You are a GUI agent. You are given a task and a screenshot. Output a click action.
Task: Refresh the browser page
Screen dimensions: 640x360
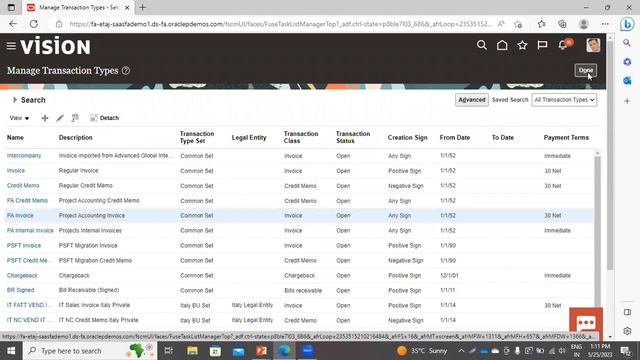[x=33, y=24]
